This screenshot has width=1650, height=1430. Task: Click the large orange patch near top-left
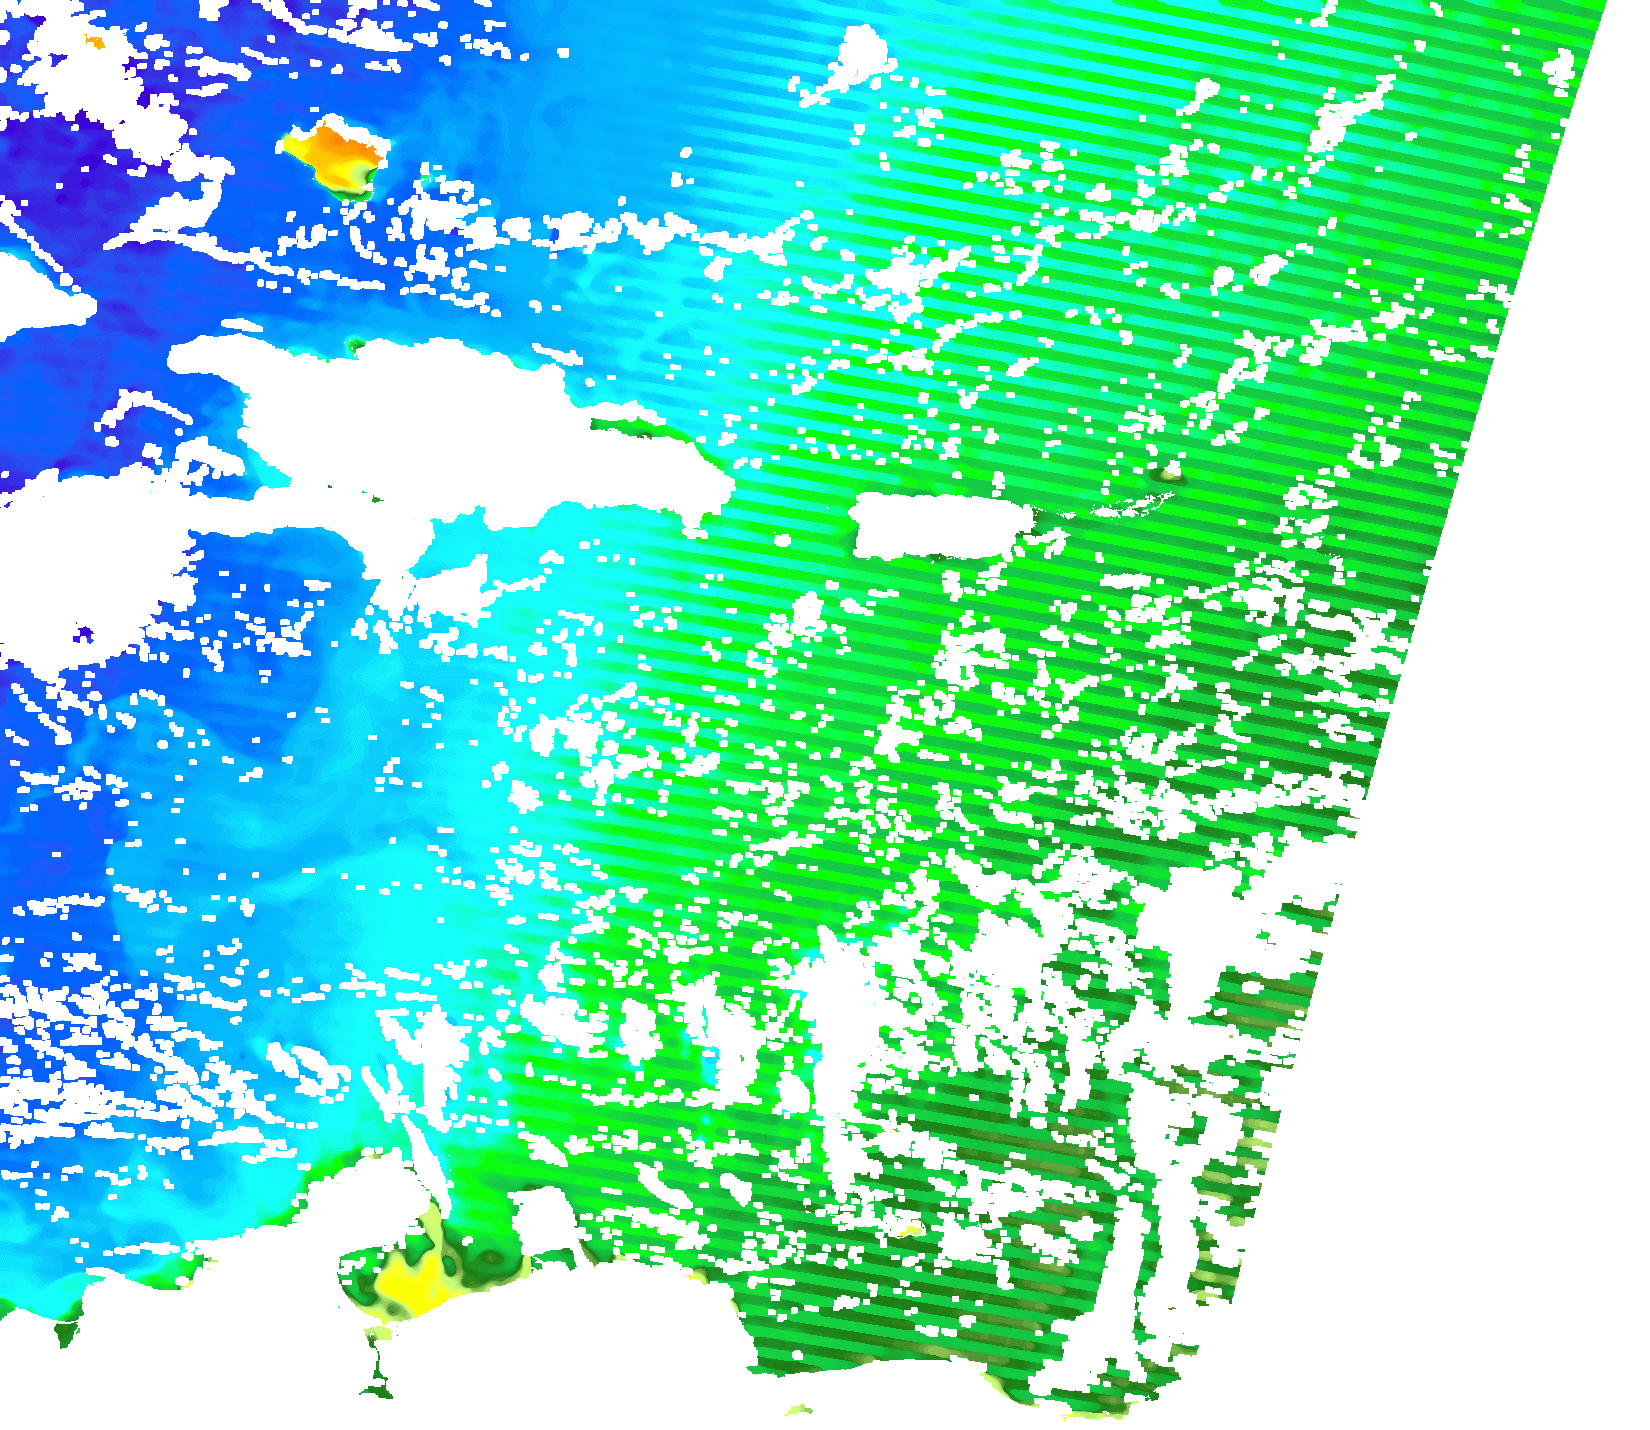pos(333,152)
